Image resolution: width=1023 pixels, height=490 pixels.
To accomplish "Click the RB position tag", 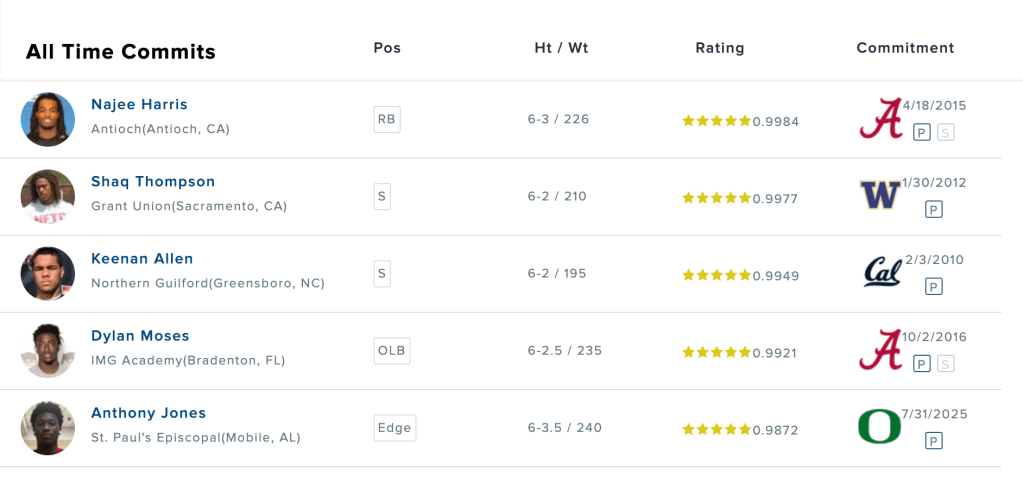I will (386, 119).
